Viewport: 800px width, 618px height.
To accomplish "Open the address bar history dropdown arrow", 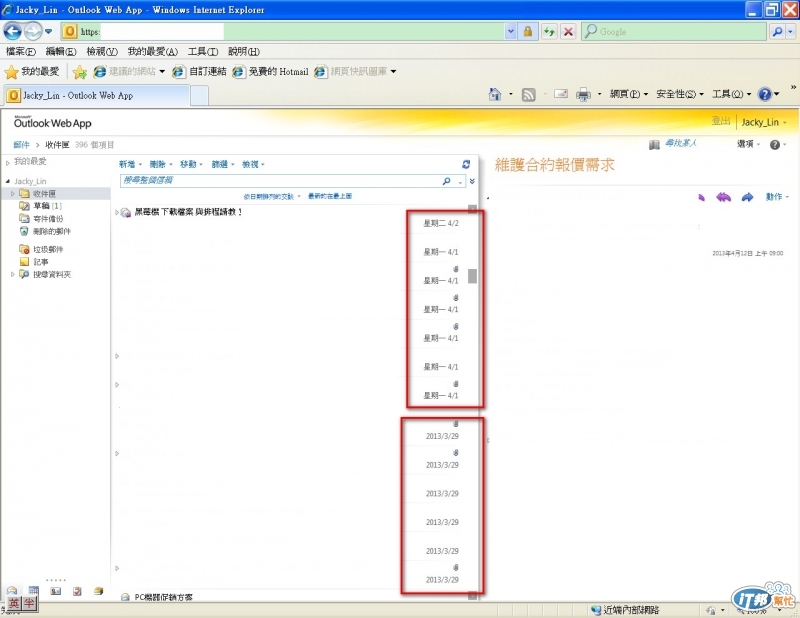I will pos(511,32).
